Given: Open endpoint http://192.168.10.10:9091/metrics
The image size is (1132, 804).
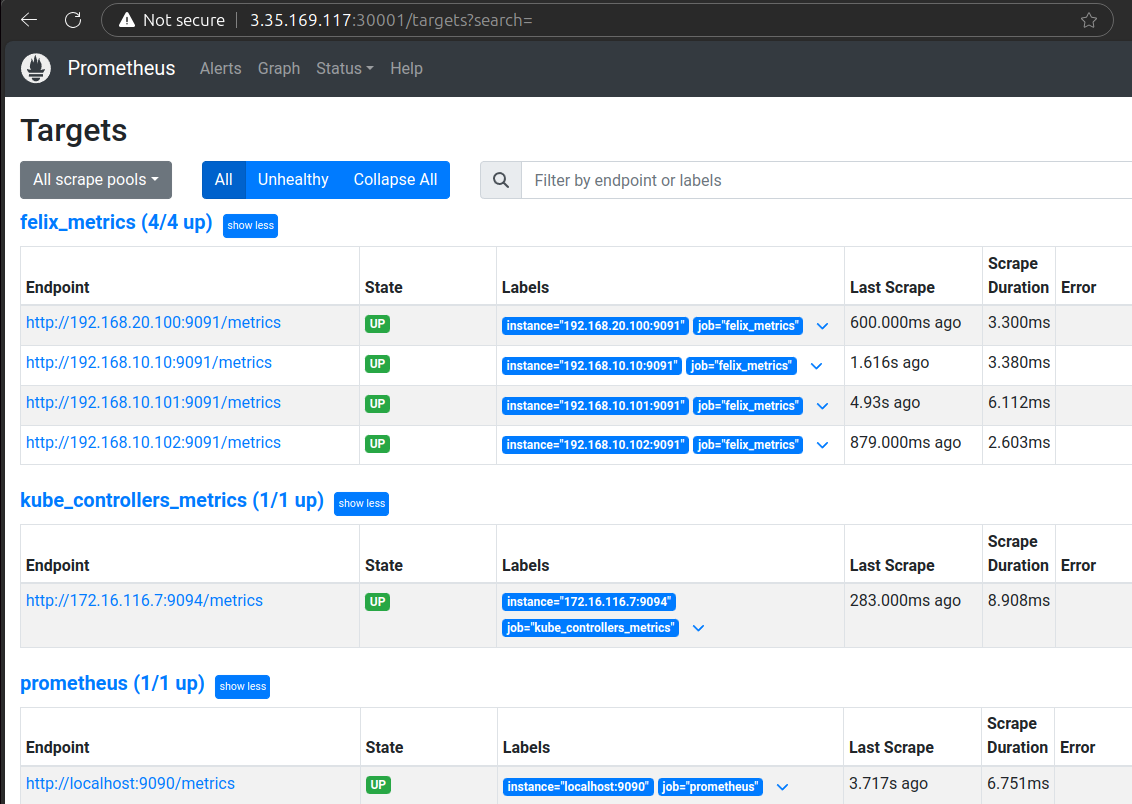Looking at the screenshot, I should 149,362.
